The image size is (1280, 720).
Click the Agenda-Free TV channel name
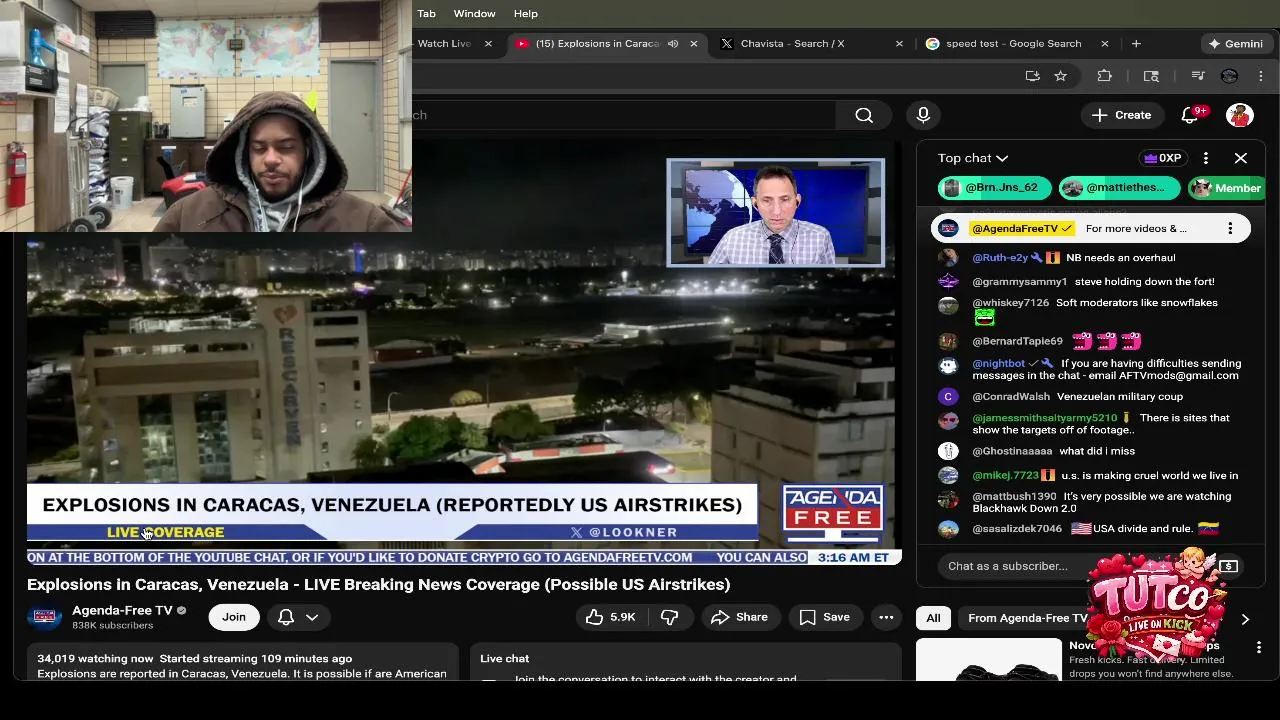click(x=122, y=610)
